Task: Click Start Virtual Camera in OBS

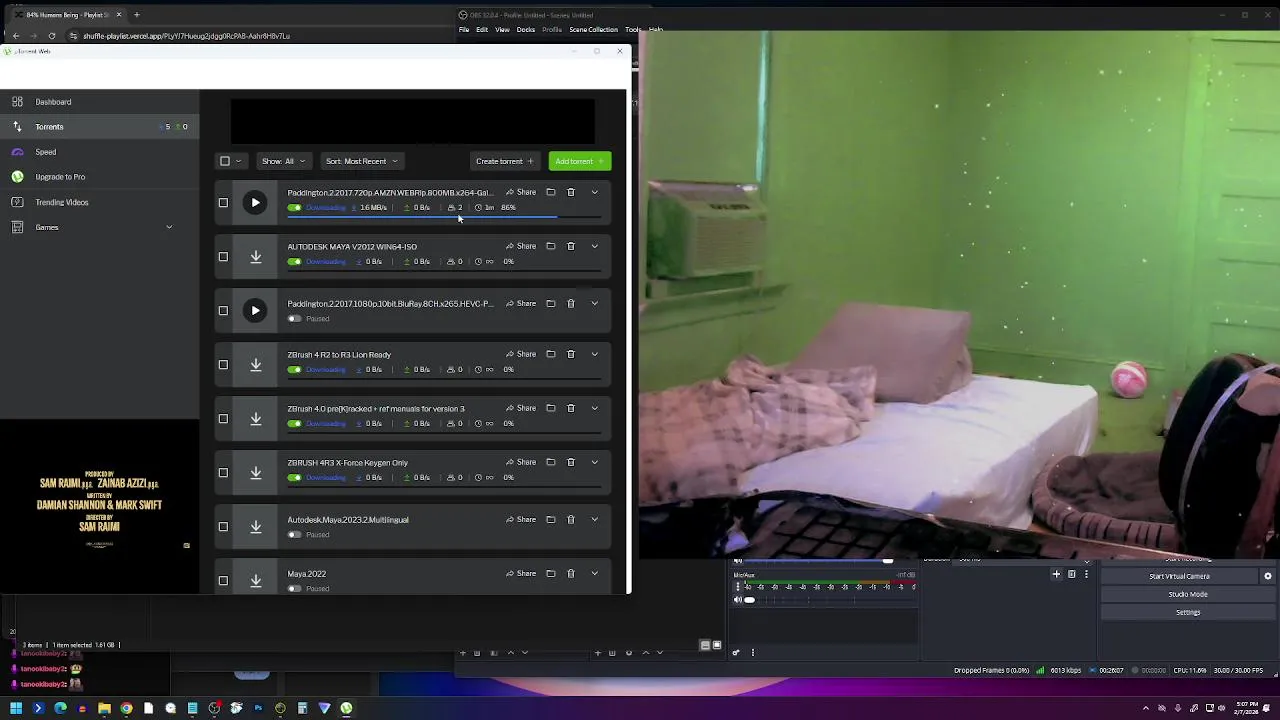Action: click(x=1179, y=576)
